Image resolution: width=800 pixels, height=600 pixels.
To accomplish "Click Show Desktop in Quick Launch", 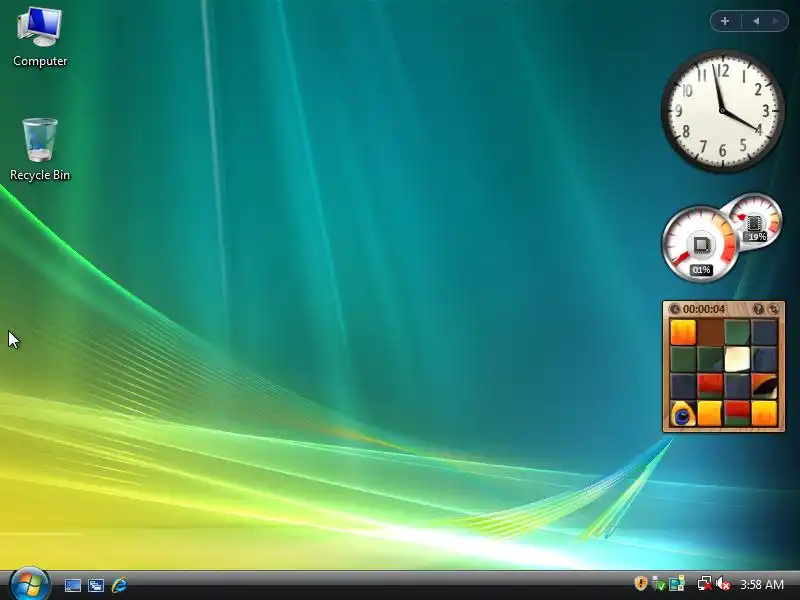I will point(72,585).
